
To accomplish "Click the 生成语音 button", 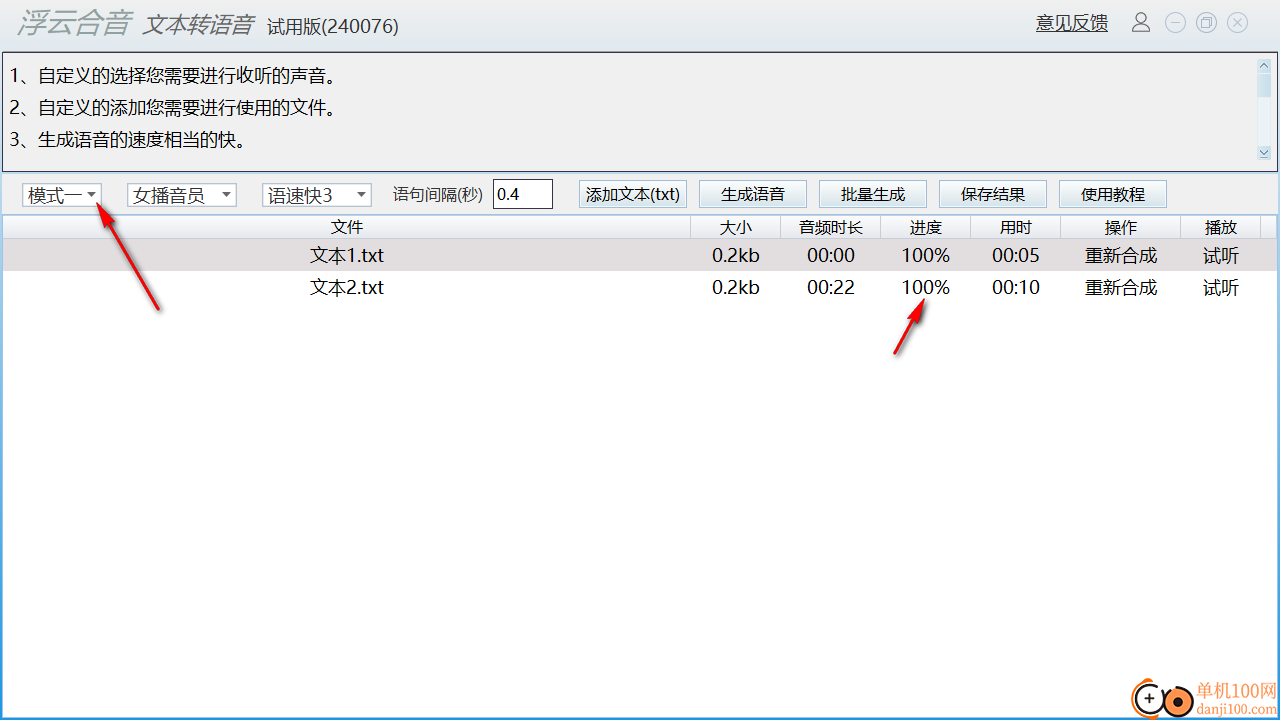I will point(753,194).
